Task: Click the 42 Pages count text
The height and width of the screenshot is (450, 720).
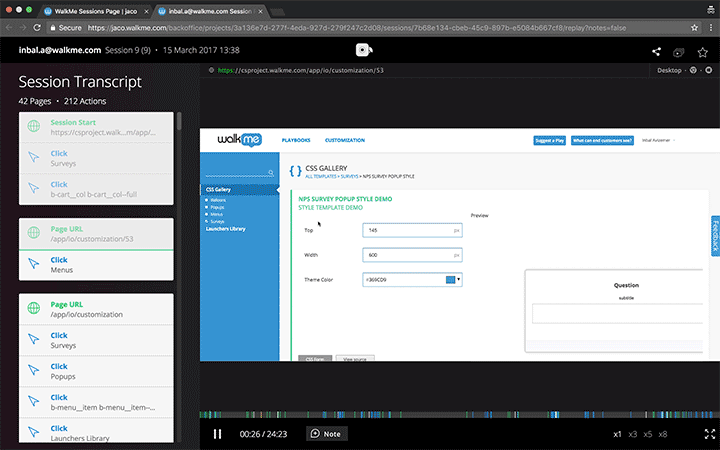Action: (x=35, y=101)
